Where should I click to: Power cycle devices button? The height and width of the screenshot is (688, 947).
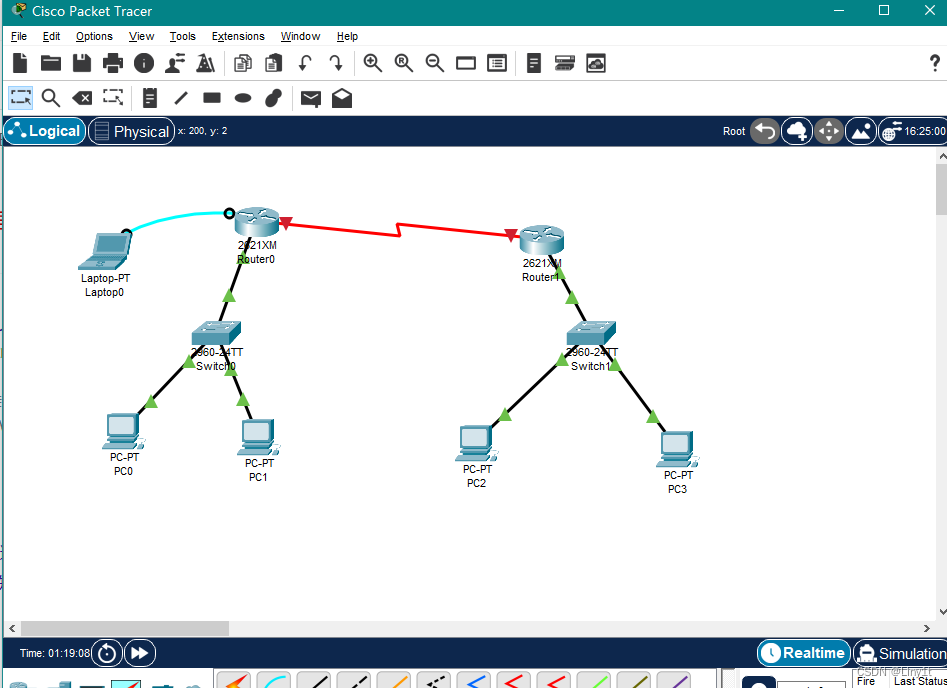coord(107,653)
